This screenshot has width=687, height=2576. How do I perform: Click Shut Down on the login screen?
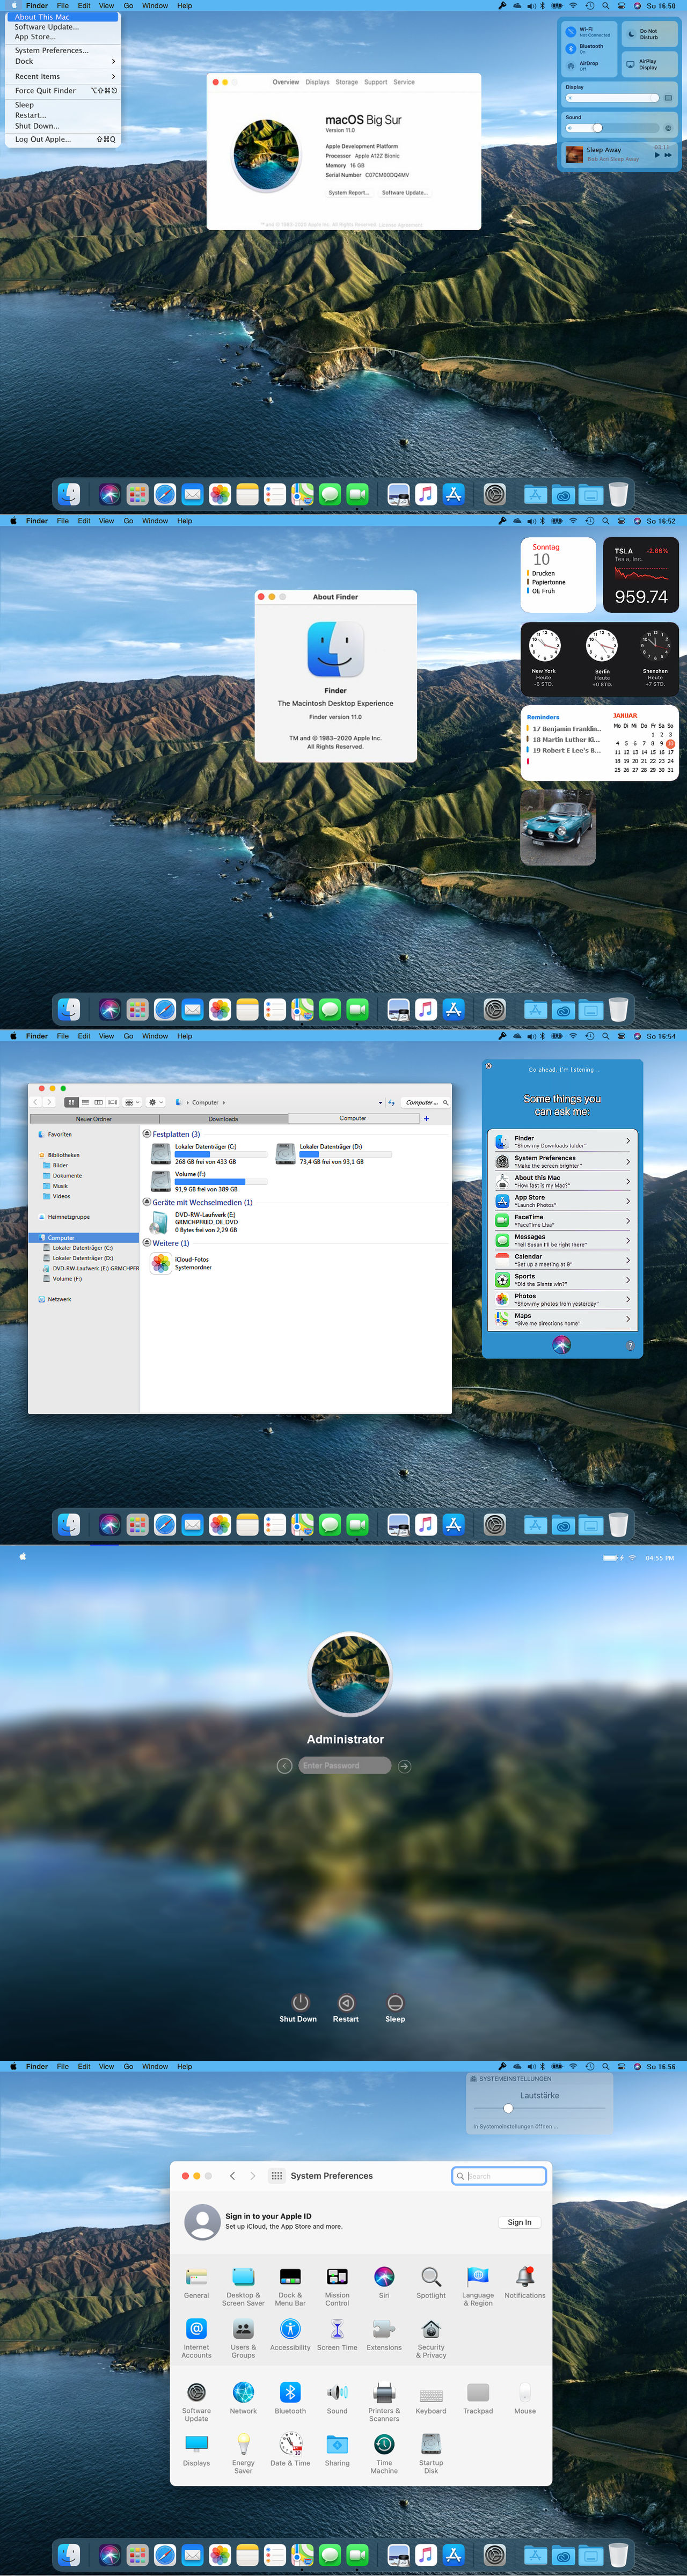pos(298,2008)
